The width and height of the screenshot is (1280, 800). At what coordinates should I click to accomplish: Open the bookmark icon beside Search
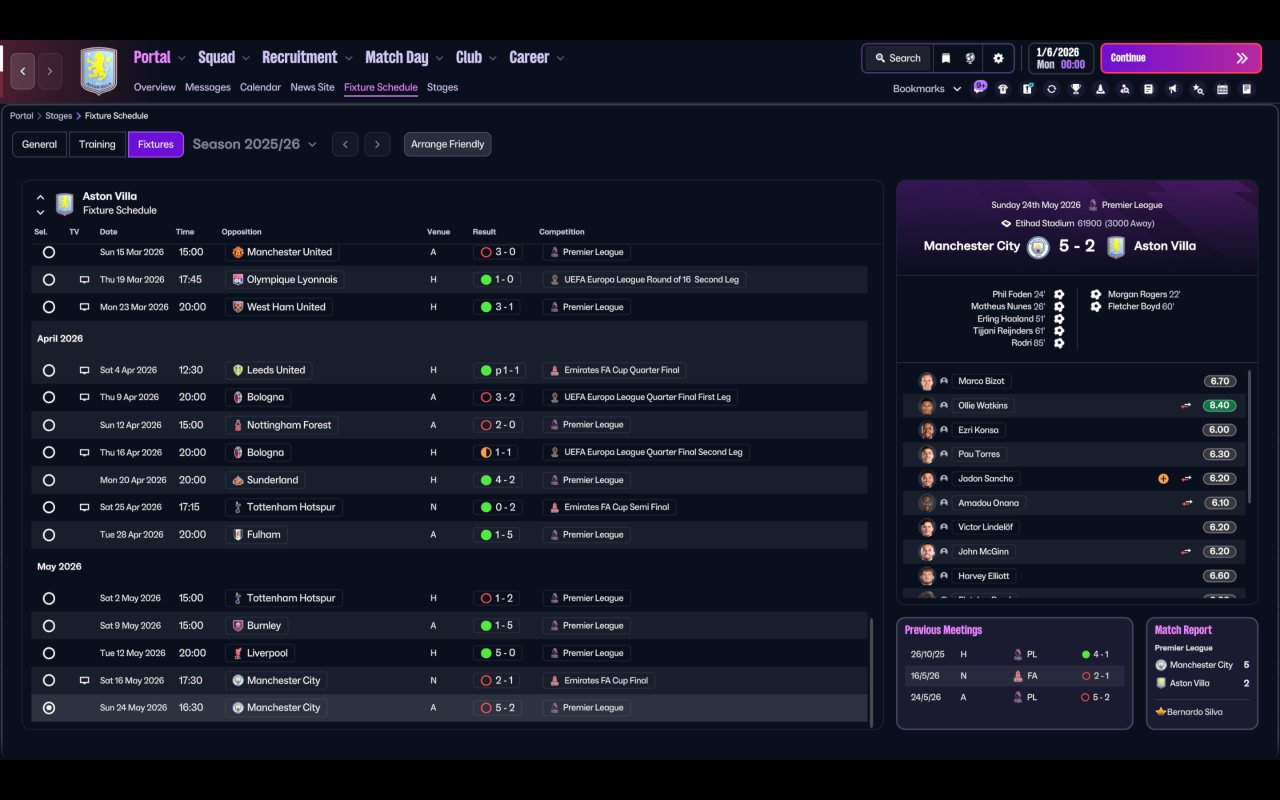946,58
